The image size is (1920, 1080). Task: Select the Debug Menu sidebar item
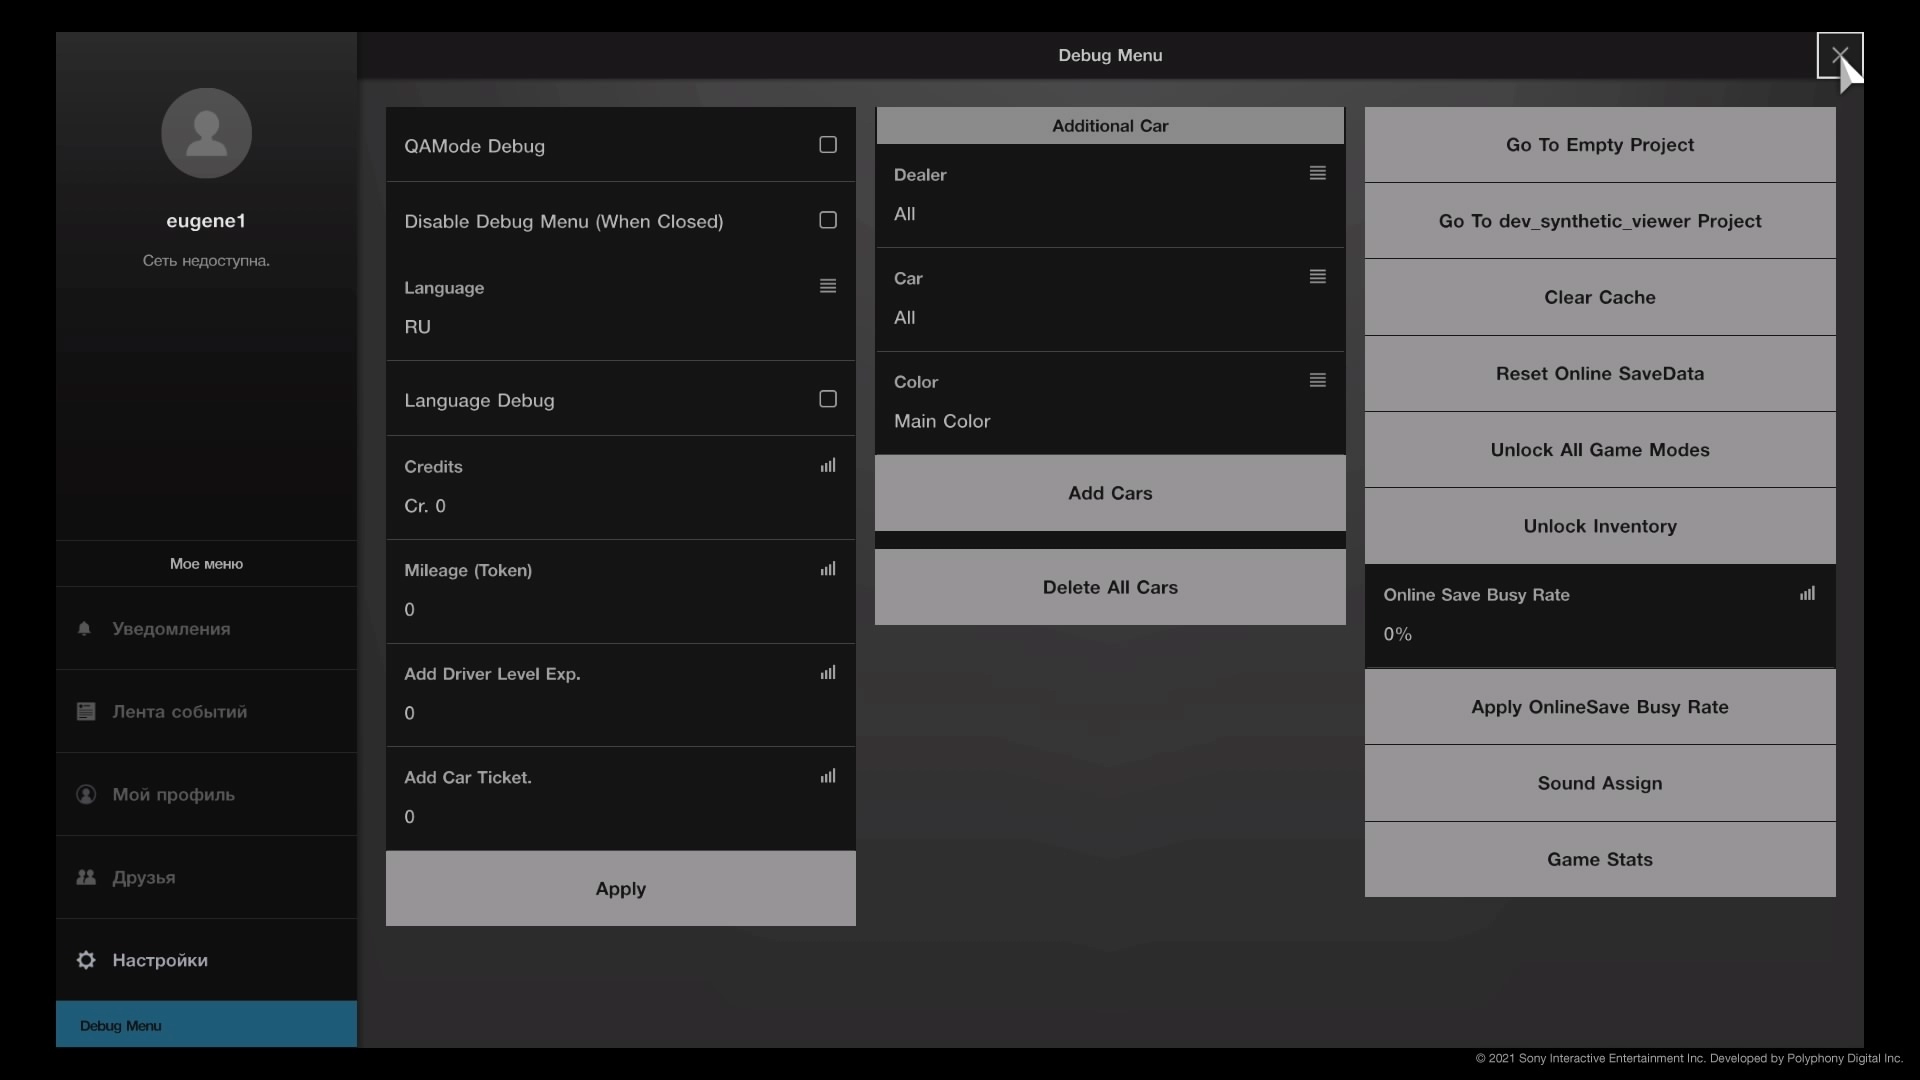206,1025
